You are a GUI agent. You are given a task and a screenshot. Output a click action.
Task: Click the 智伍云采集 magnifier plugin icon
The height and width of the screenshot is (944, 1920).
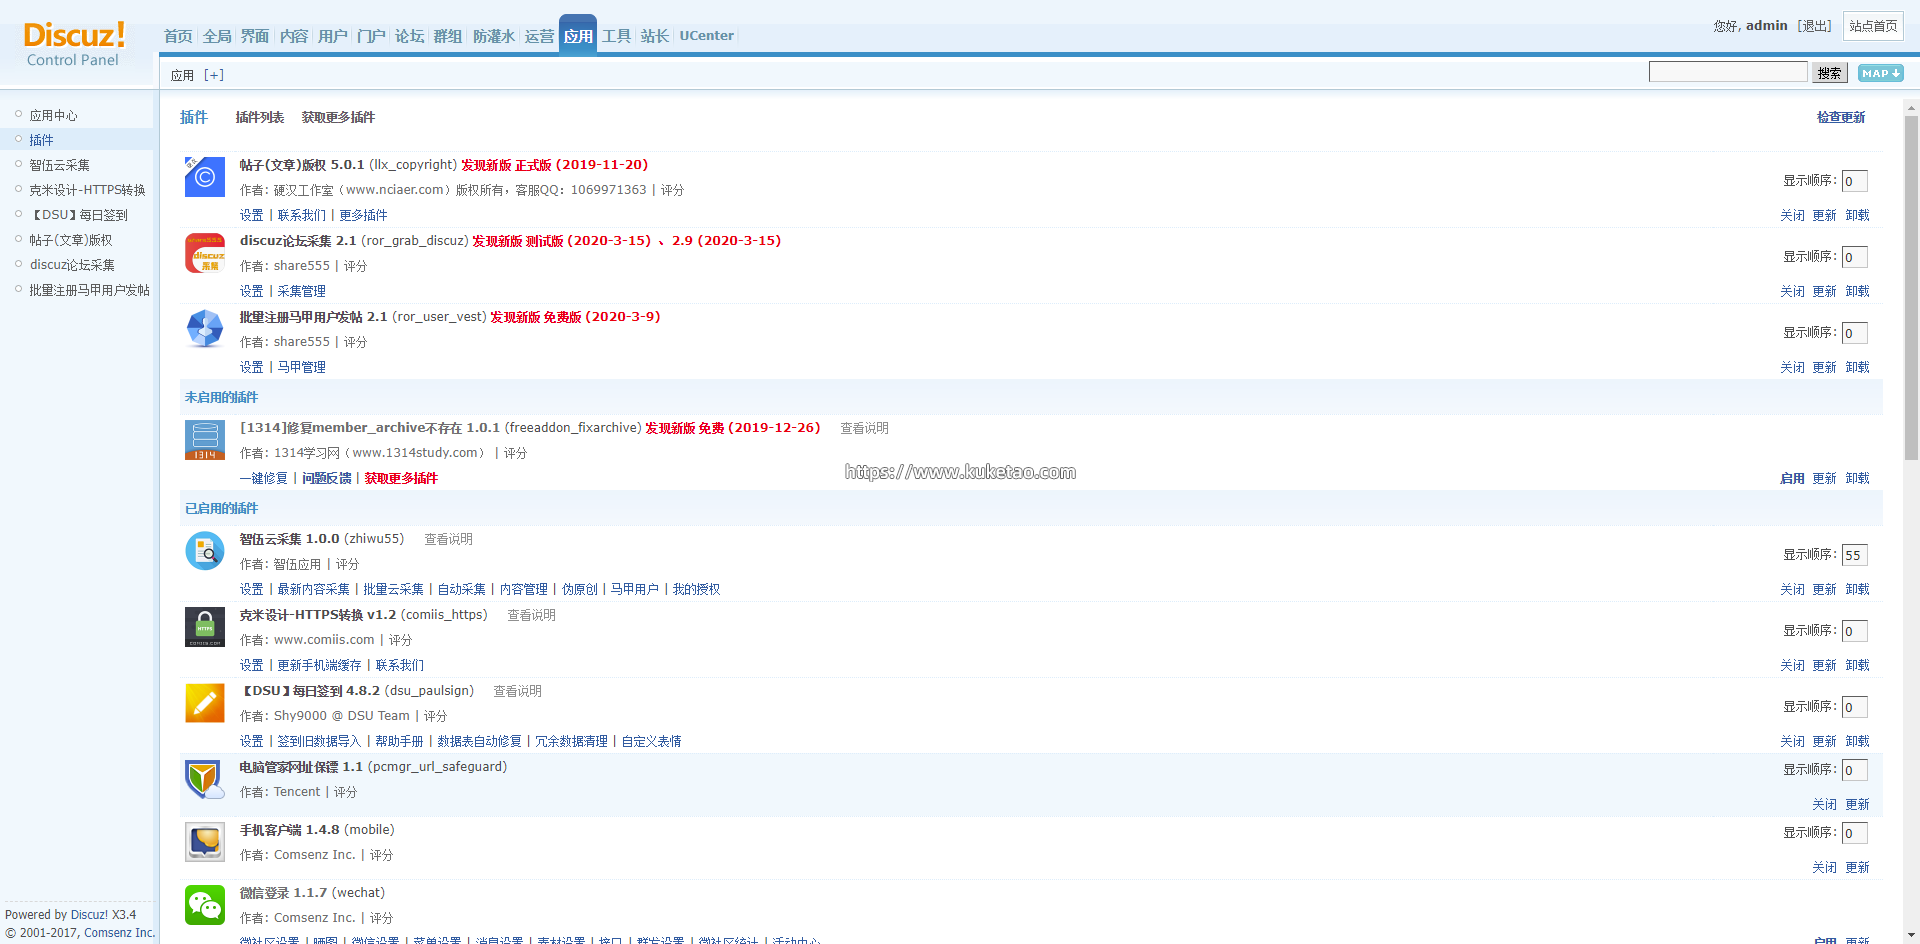click(x=205, y=551)
